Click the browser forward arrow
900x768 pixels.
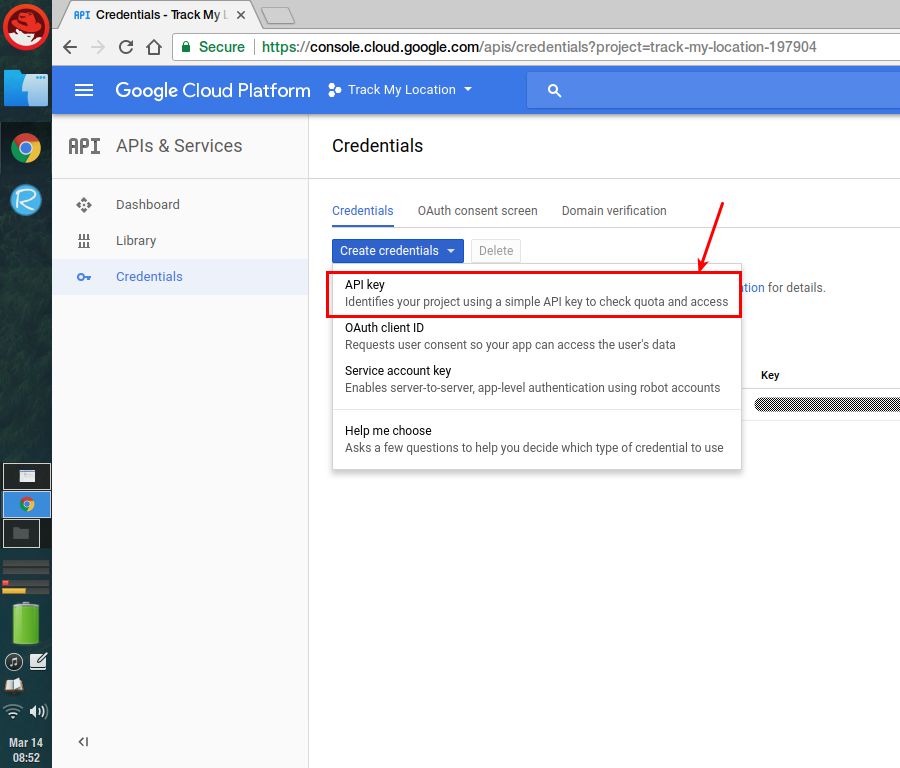pos(98,47)
